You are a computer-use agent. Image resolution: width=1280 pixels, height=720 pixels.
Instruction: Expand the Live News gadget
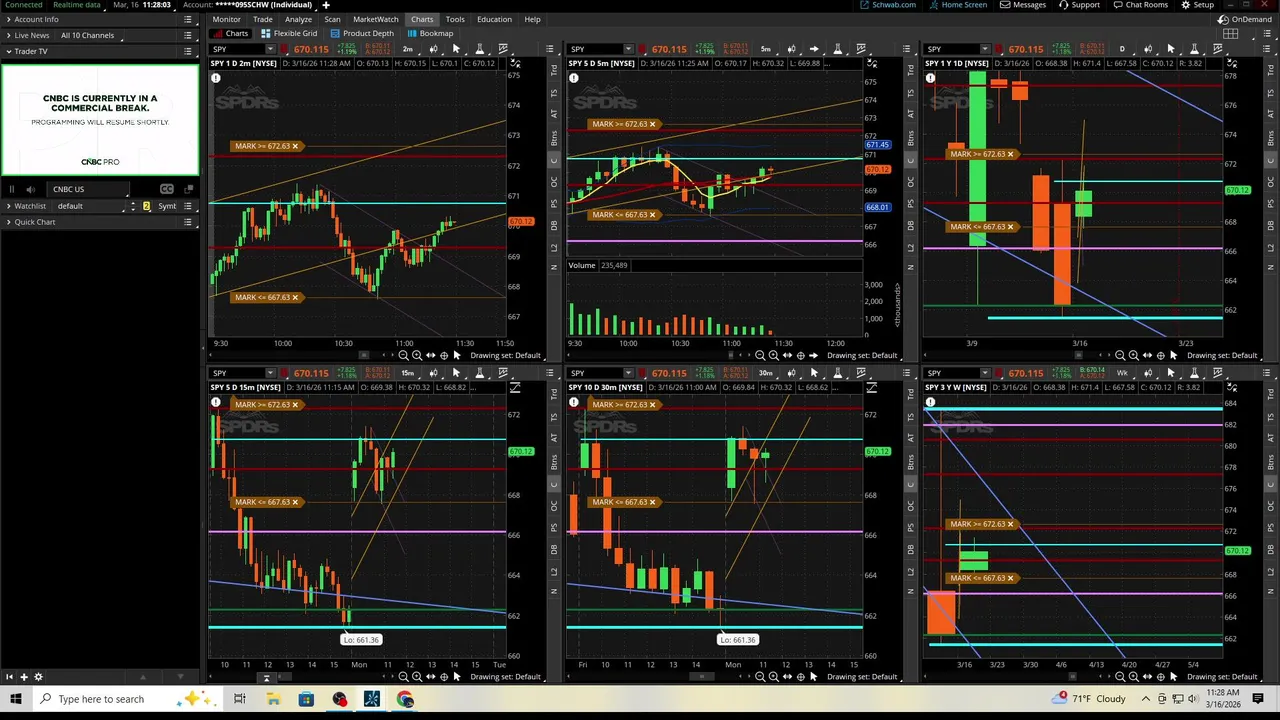pos(9,35)
